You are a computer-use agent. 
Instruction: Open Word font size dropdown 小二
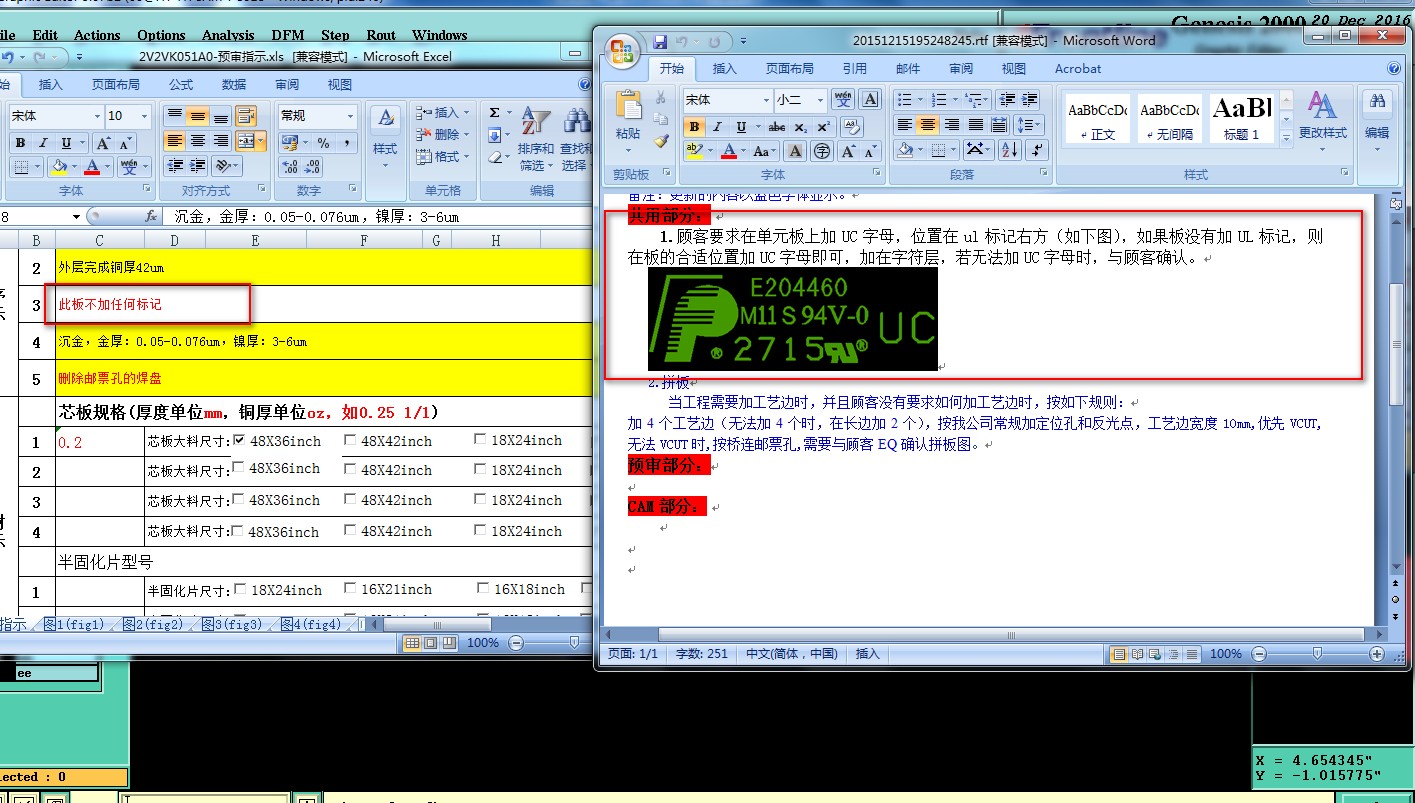820,100
